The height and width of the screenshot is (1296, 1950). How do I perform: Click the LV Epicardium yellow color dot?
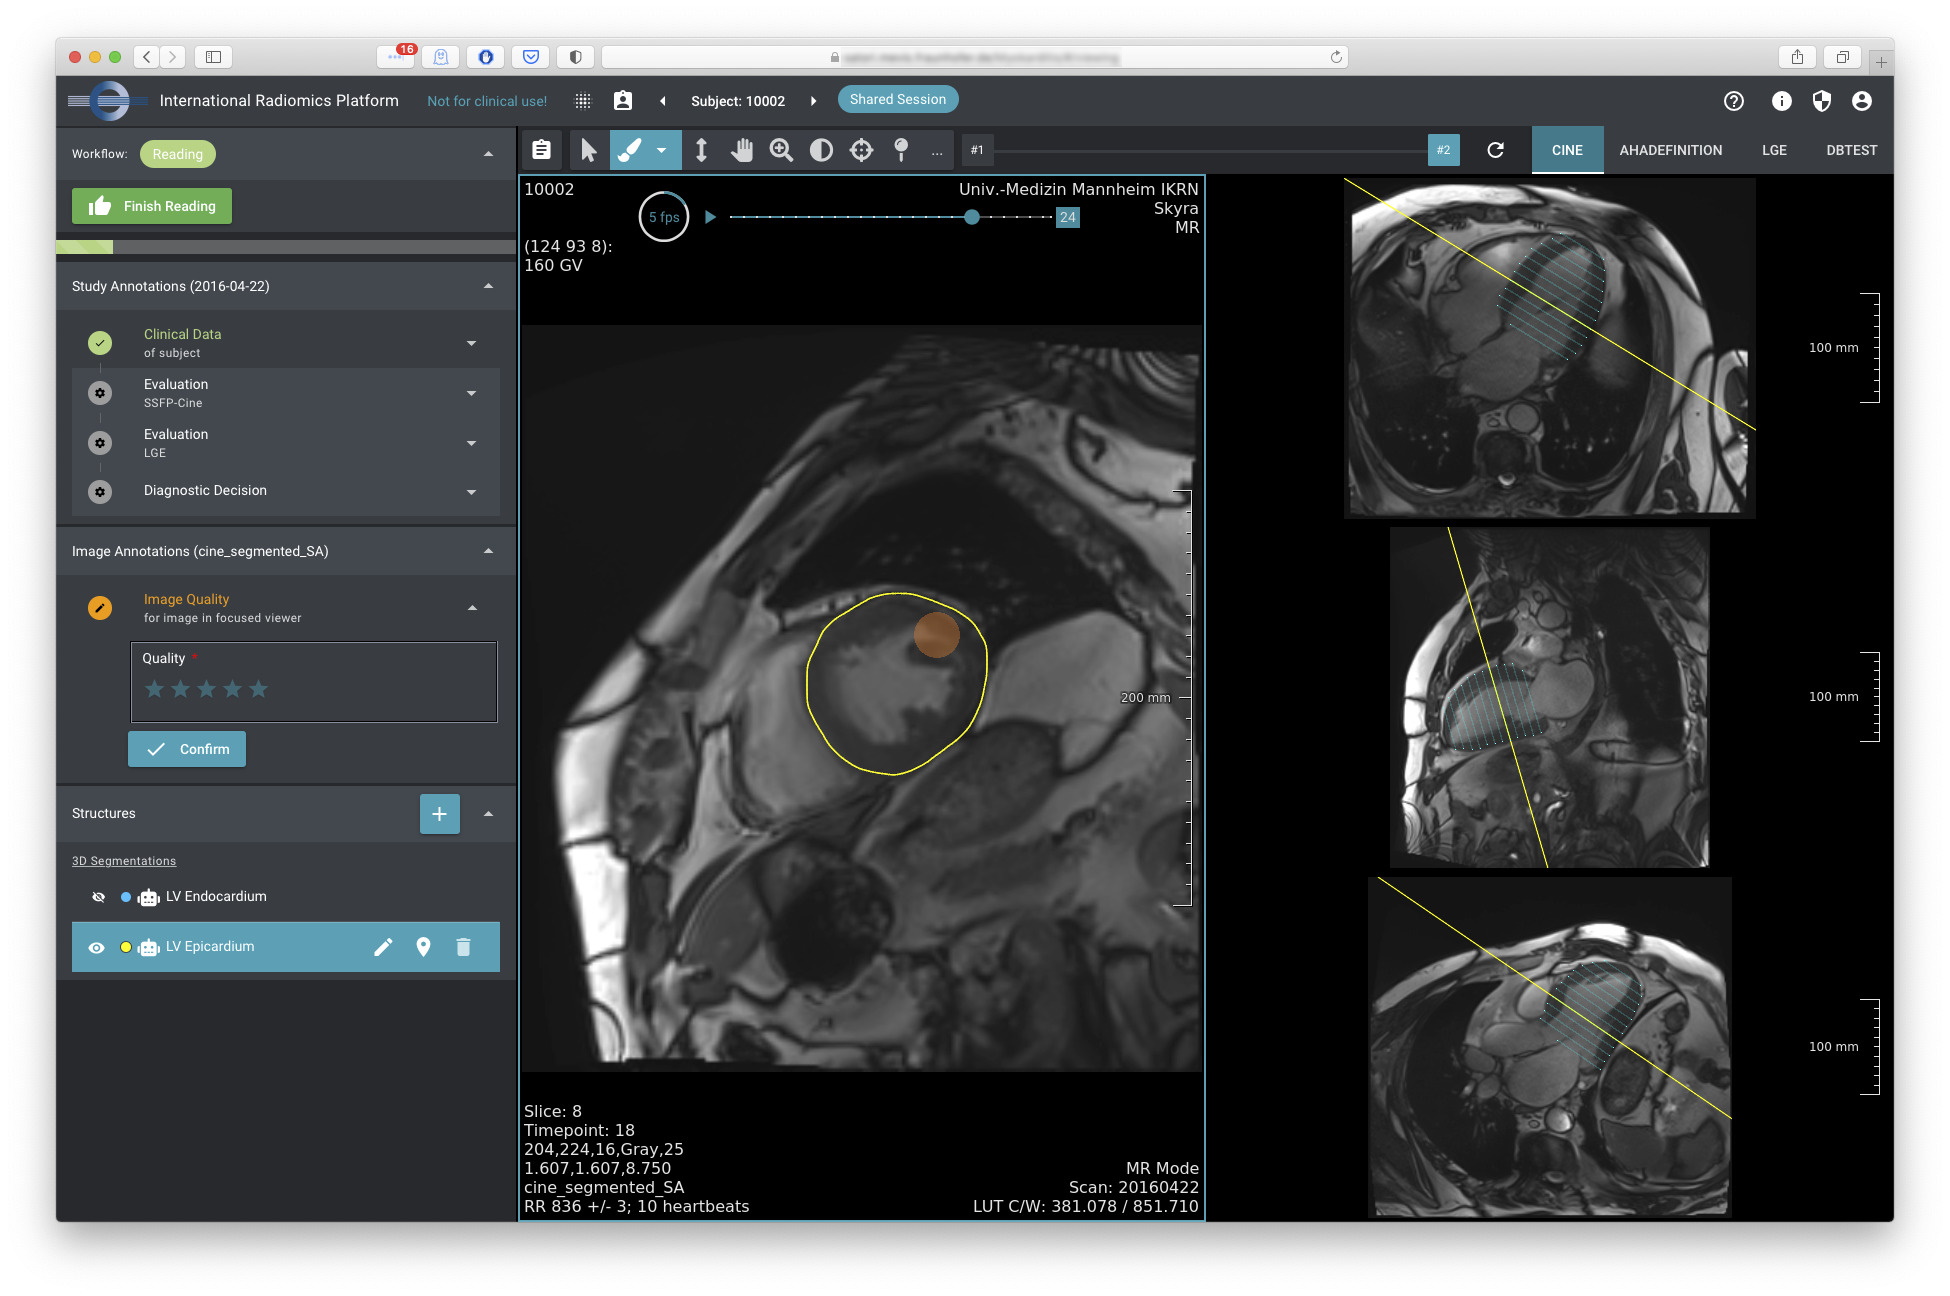[126, 948]
